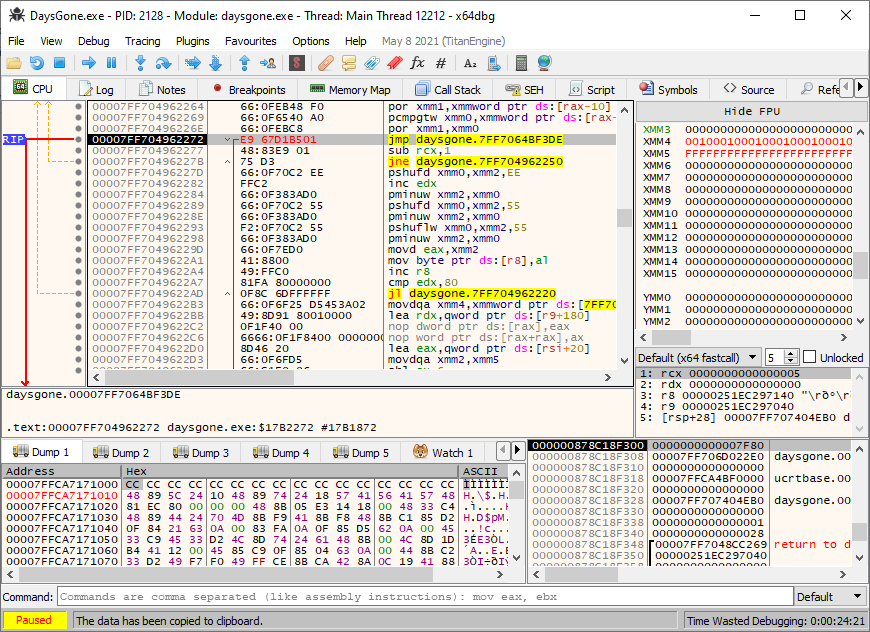
Task: Click the argument count spinner arrows
Action: tap(791, 357)
